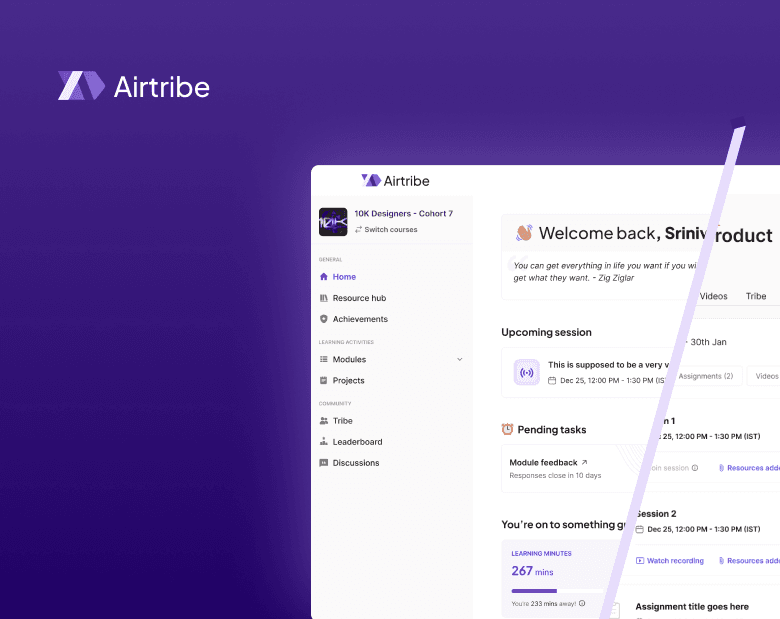Click the live session broadcast icon
Viewport: 780px width, 619px height.
527,372
